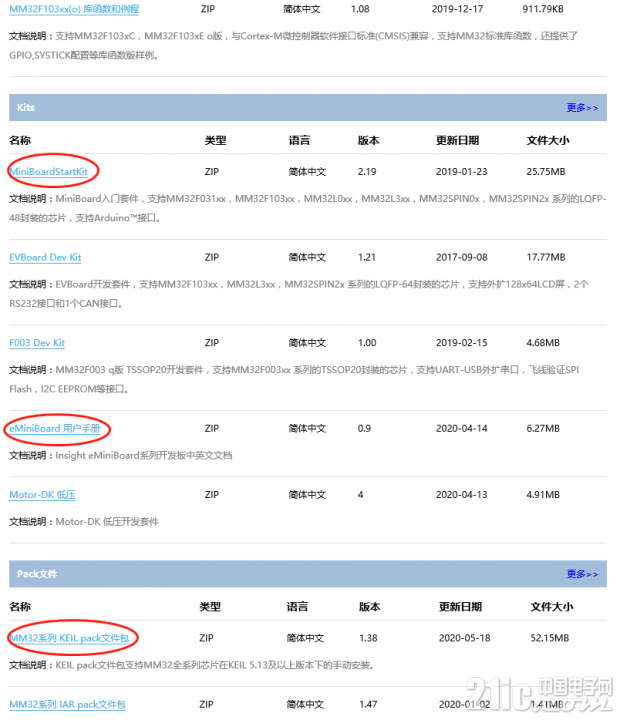Viewport: 620px width, 720px height.
Task: Click the ZIP type in KEIL pack row
Action: point(206,638)
